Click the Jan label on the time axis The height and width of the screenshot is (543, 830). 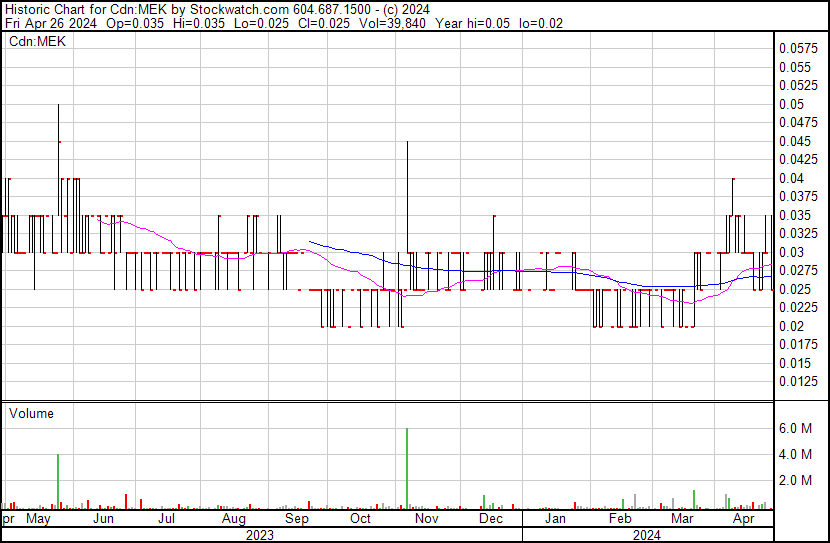(x=555, y=519)
